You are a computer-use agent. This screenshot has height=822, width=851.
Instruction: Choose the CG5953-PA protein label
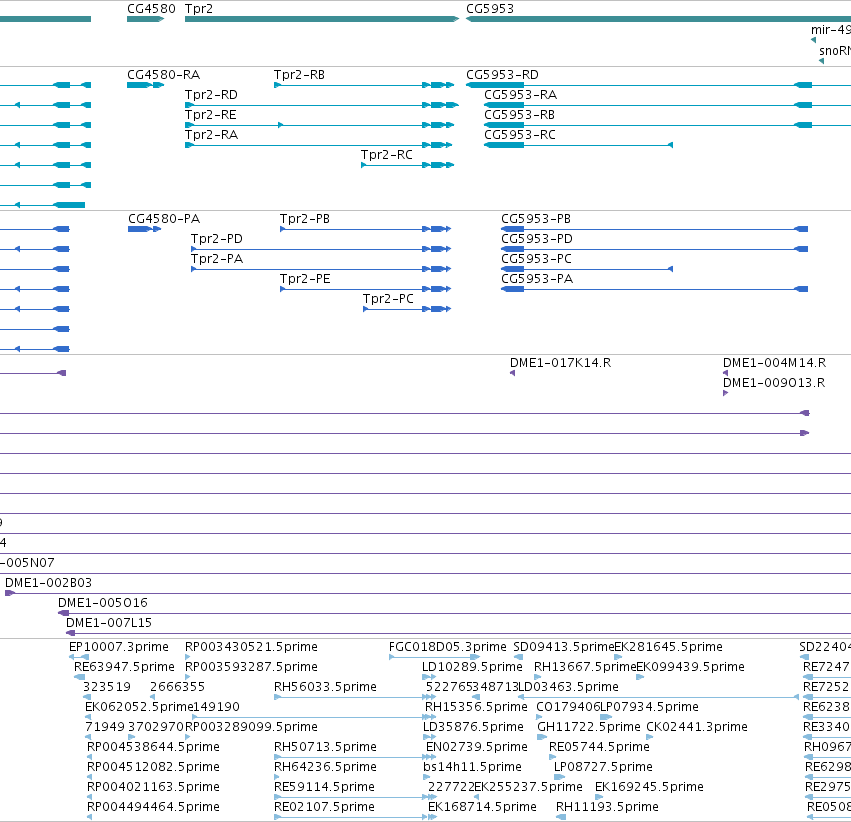point(537,279)
